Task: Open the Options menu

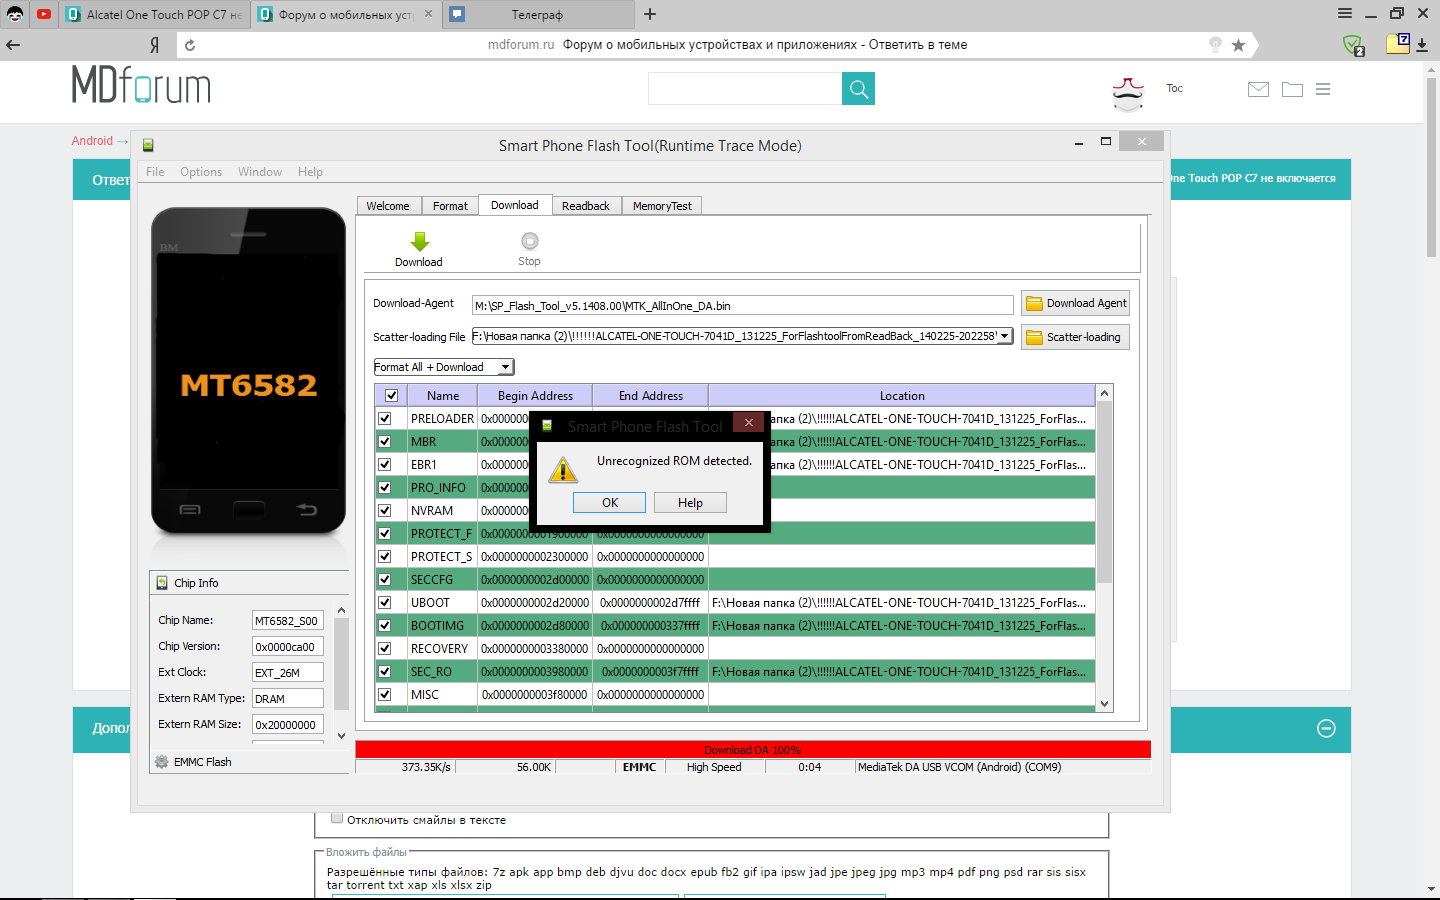Action: point(201,172)
